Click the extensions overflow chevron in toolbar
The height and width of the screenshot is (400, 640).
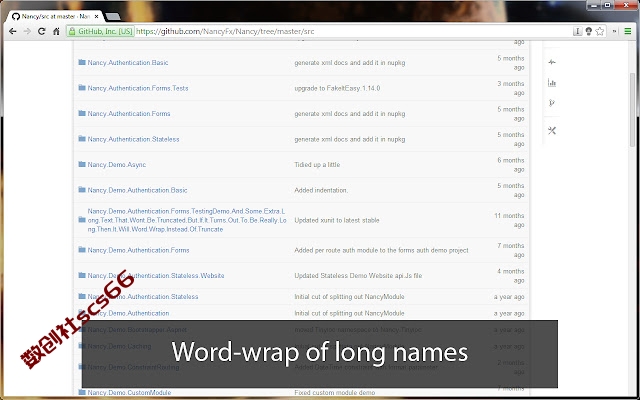614,31
